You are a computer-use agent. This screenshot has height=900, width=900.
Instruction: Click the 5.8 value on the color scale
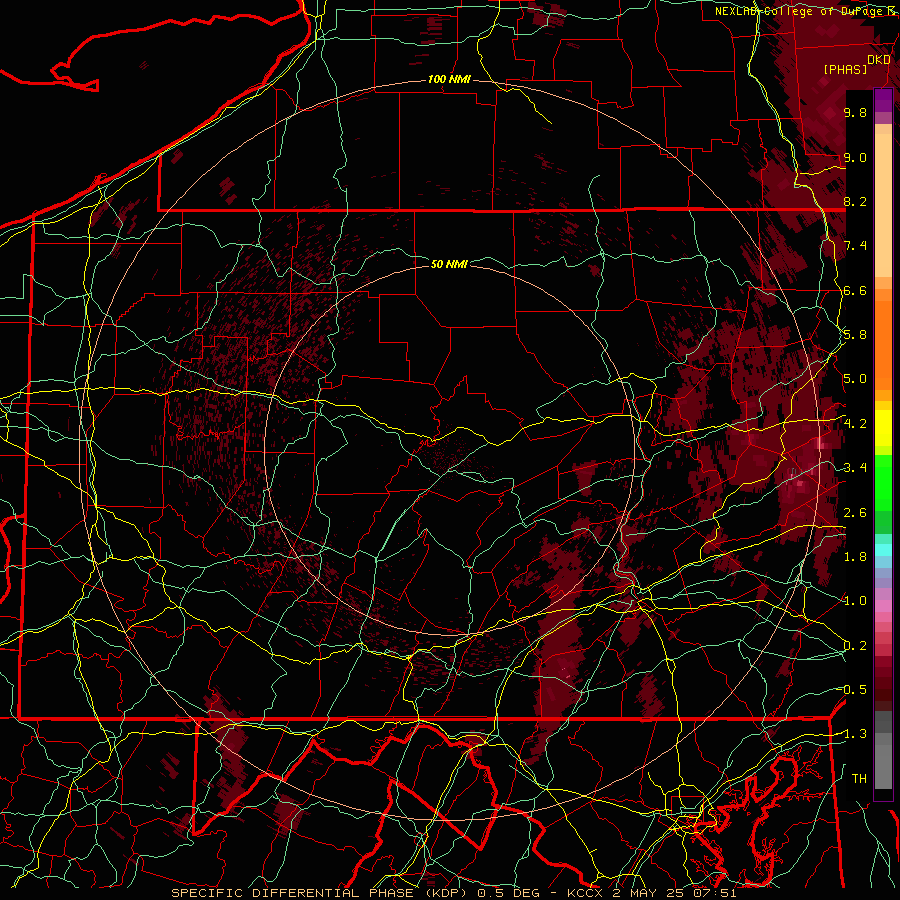tap(855, 335)
